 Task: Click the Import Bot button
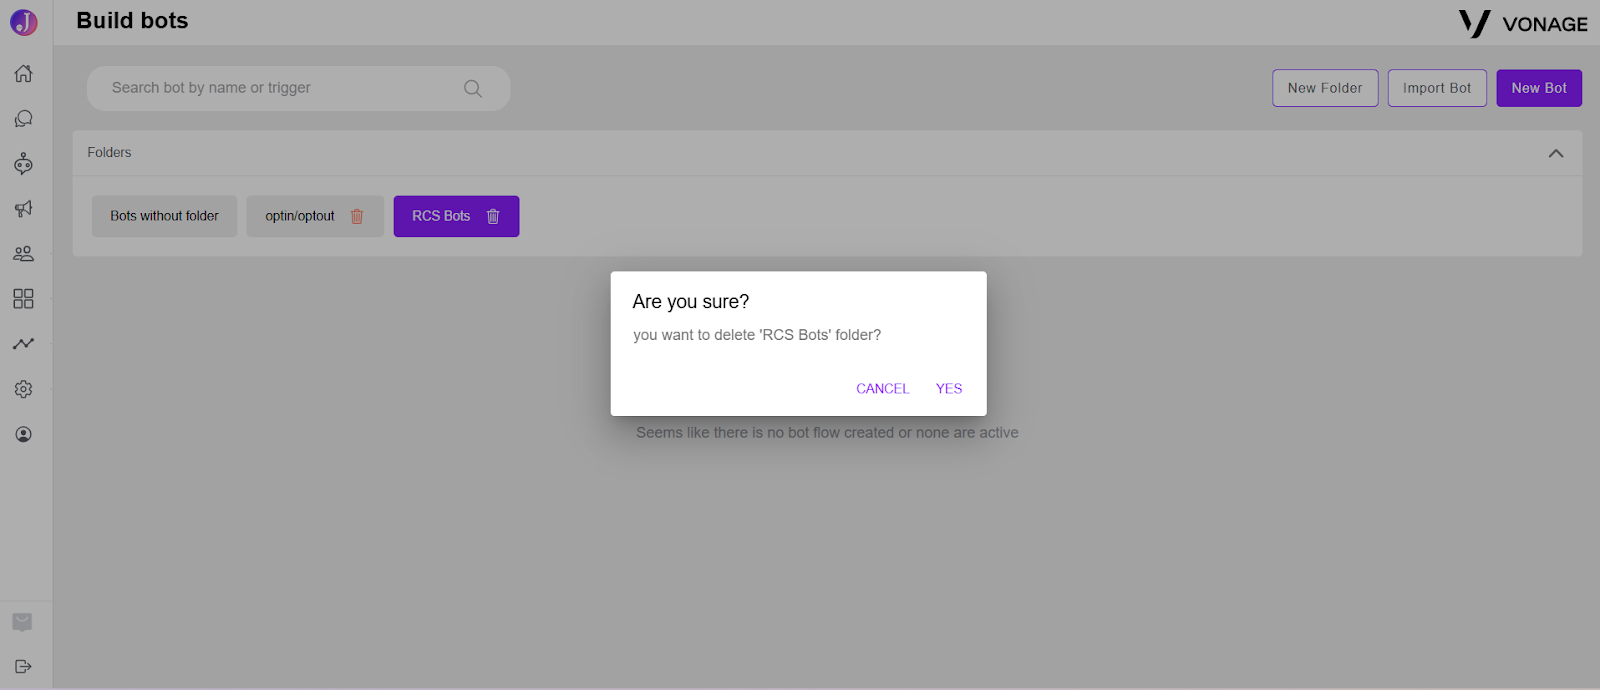click(1437, 88)
